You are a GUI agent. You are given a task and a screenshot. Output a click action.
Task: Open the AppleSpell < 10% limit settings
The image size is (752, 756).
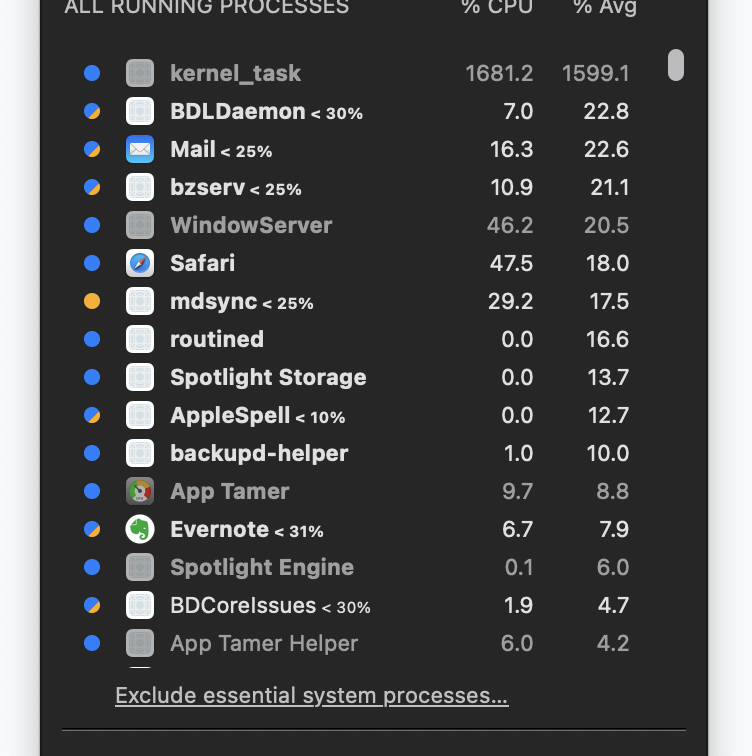point(320,417)
